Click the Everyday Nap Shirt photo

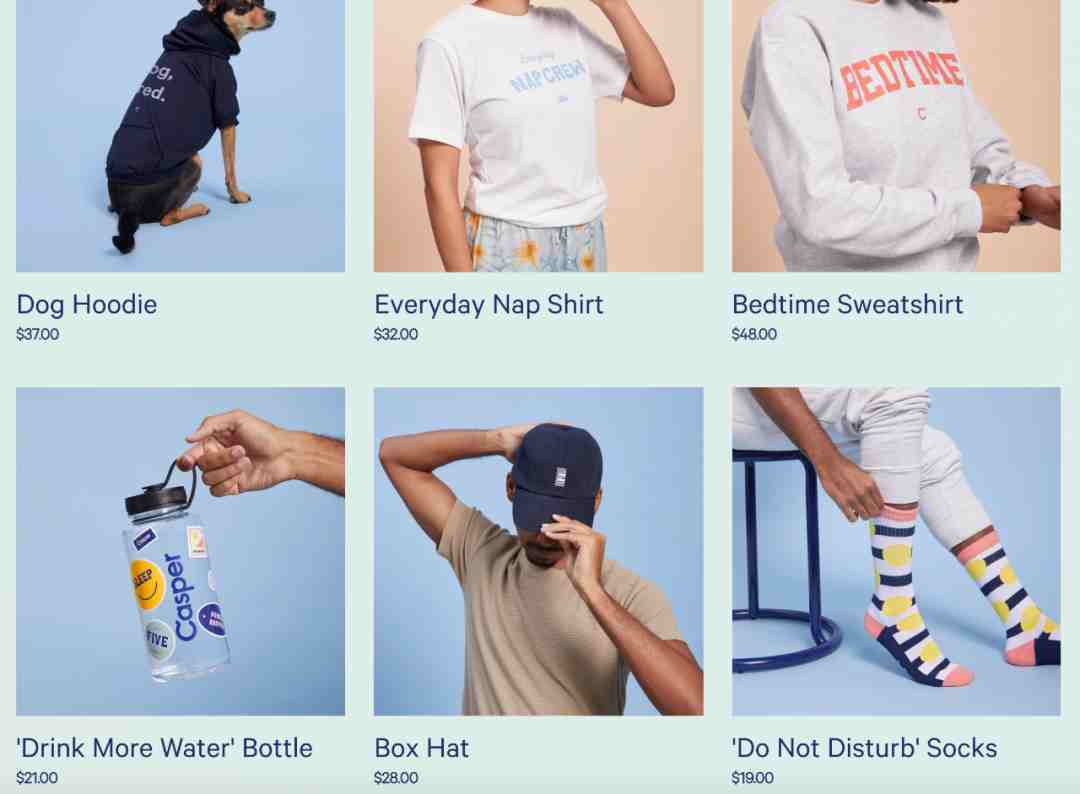[x=538, y=136]
